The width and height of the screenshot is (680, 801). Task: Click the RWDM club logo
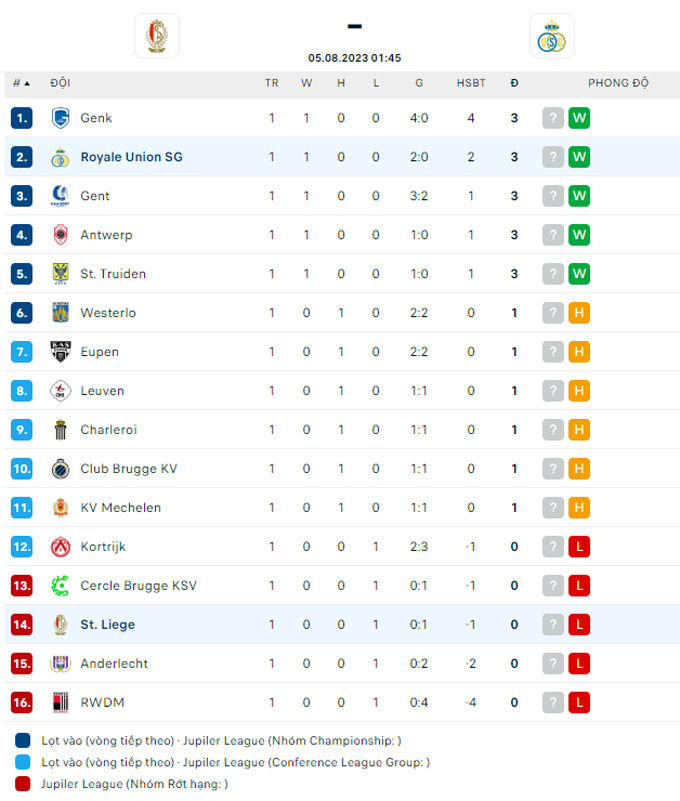tap(59, 702)
